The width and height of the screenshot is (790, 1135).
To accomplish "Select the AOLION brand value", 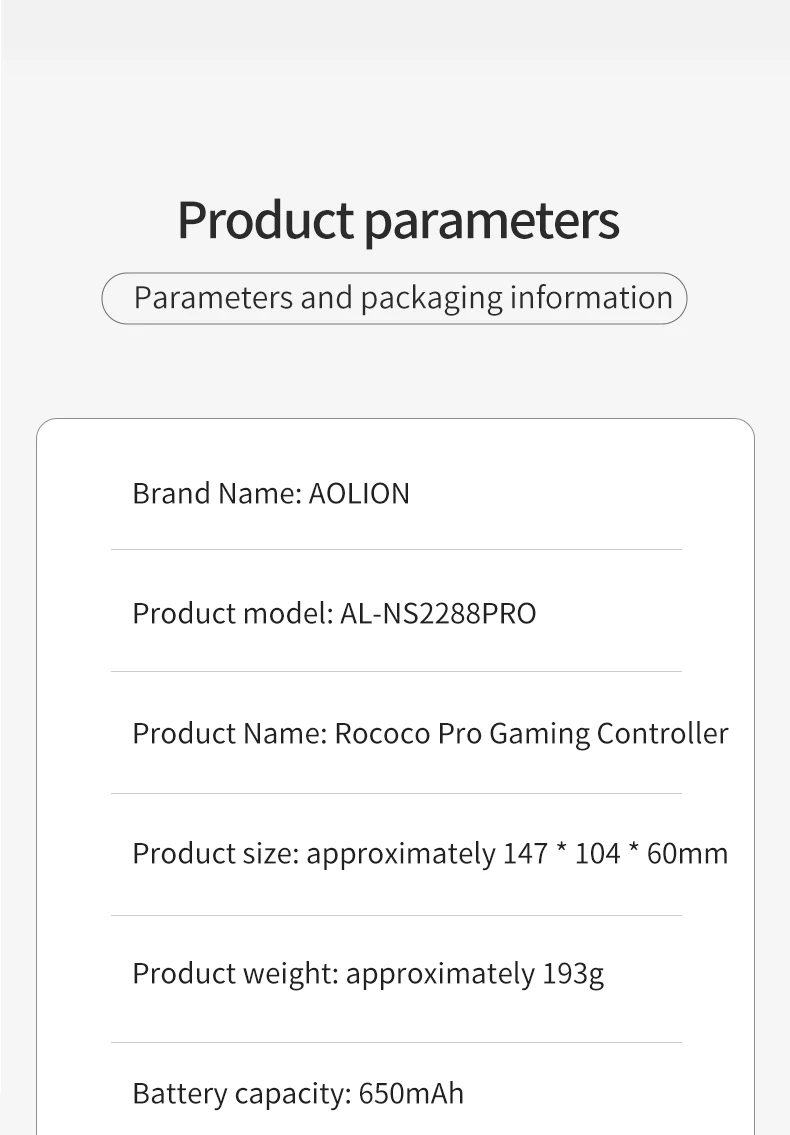I will point(359,493).
